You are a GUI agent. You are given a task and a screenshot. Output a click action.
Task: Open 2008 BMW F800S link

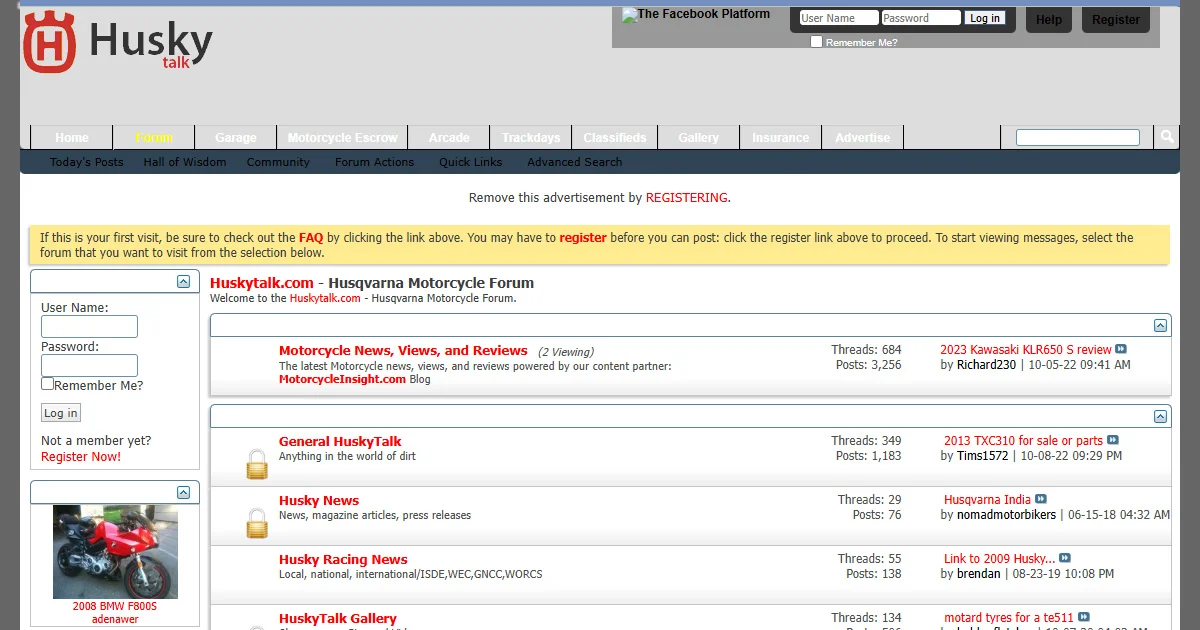[x=115, y=606]
